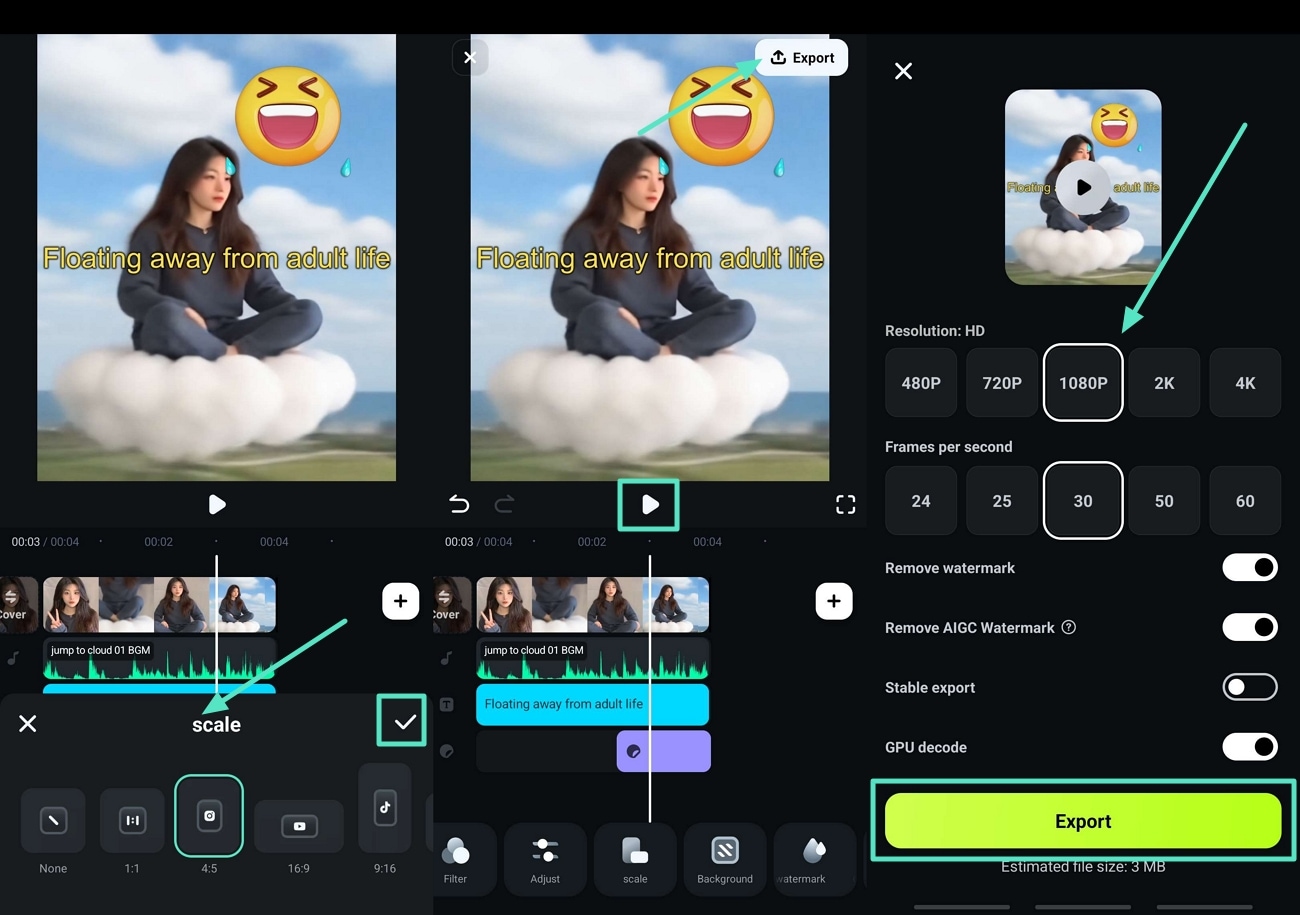Add a clip with the middle panel plus button

833,601
